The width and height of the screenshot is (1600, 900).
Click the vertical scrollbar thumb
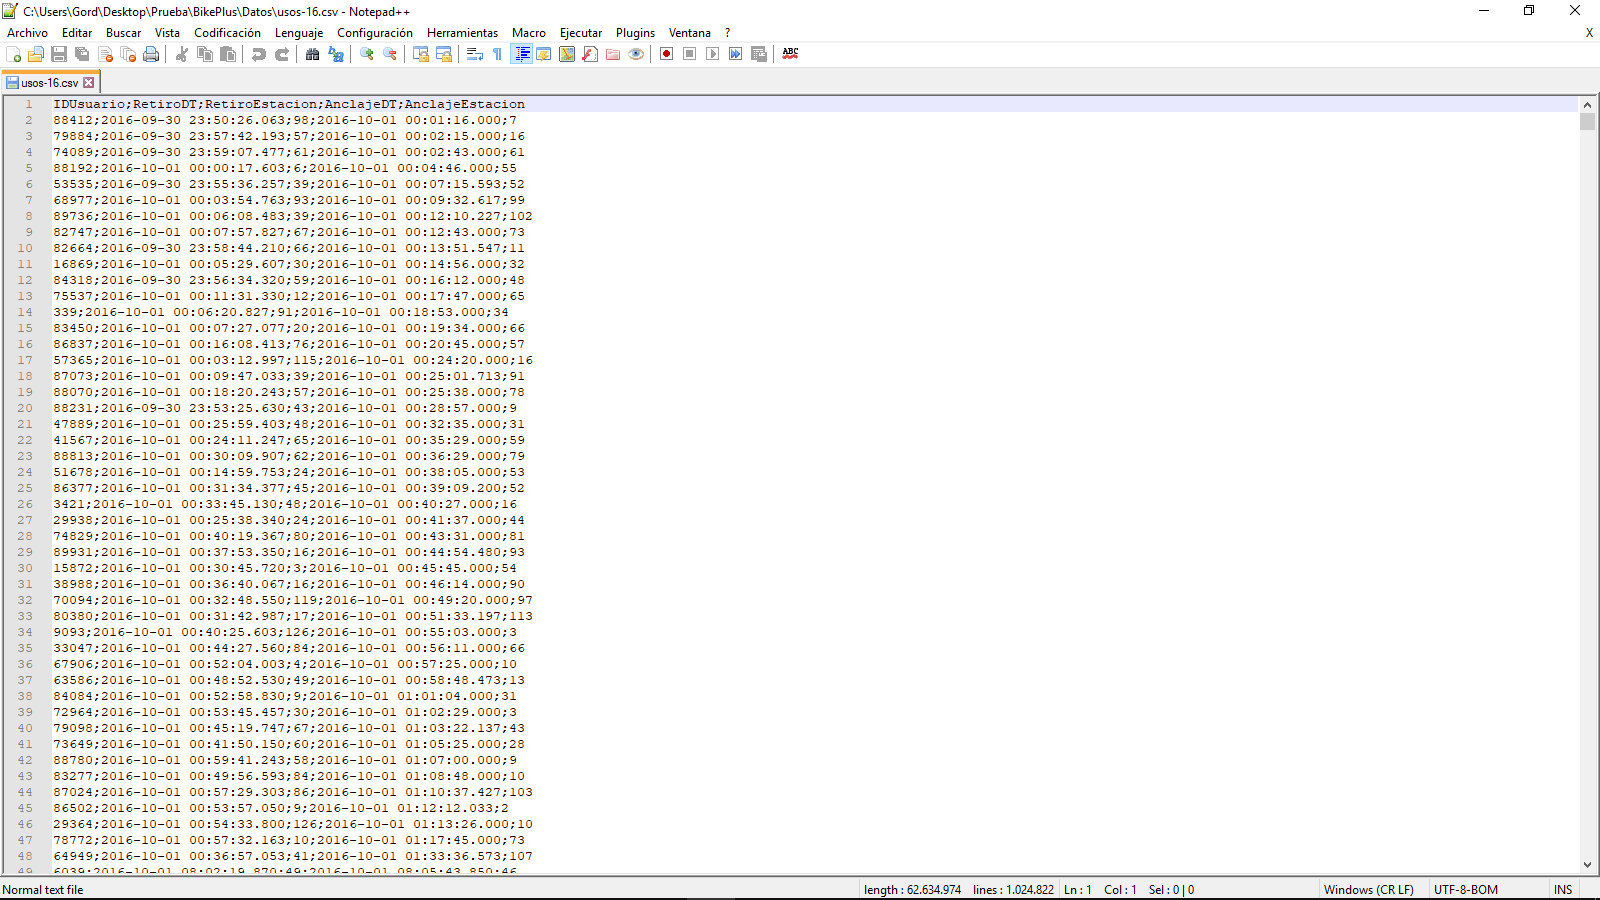tap(1587, 122)
